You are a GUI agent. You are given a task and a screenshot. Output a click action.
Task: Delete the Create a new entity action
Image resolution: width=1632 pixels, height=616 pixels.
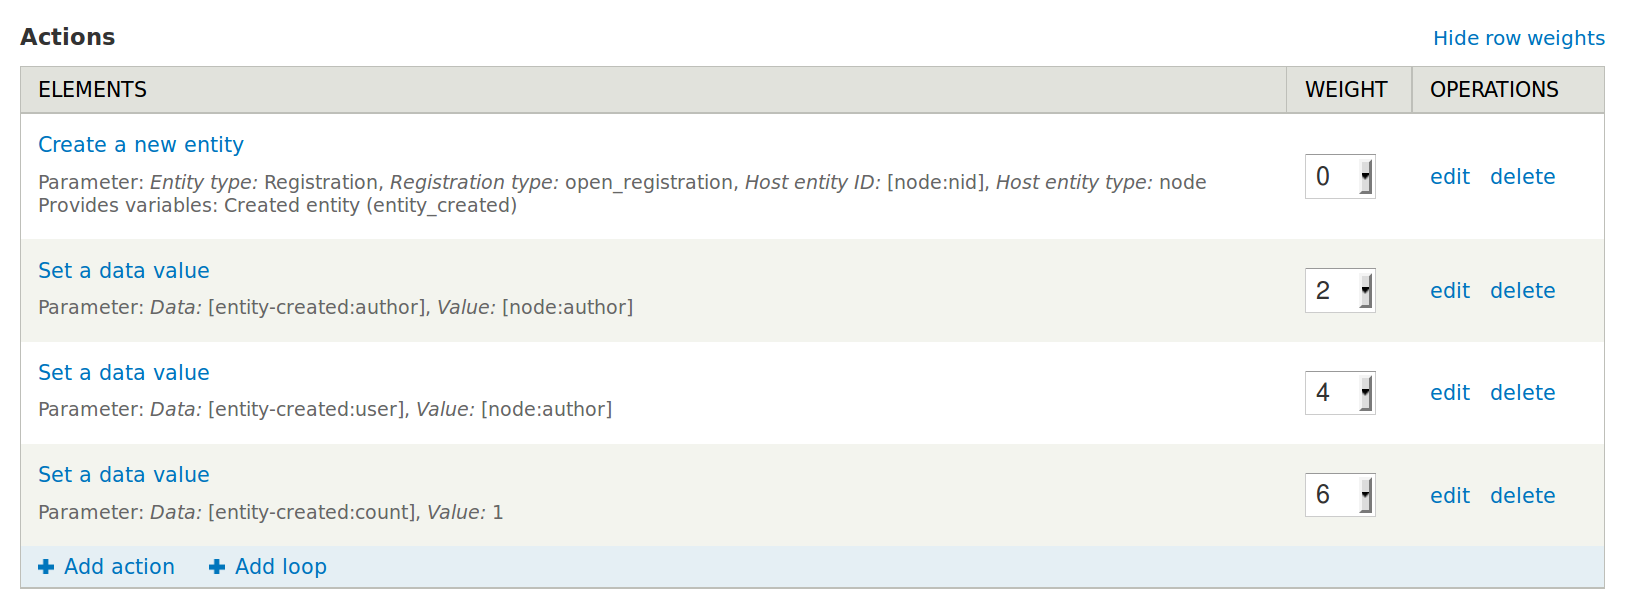[x=1522, y=177]
